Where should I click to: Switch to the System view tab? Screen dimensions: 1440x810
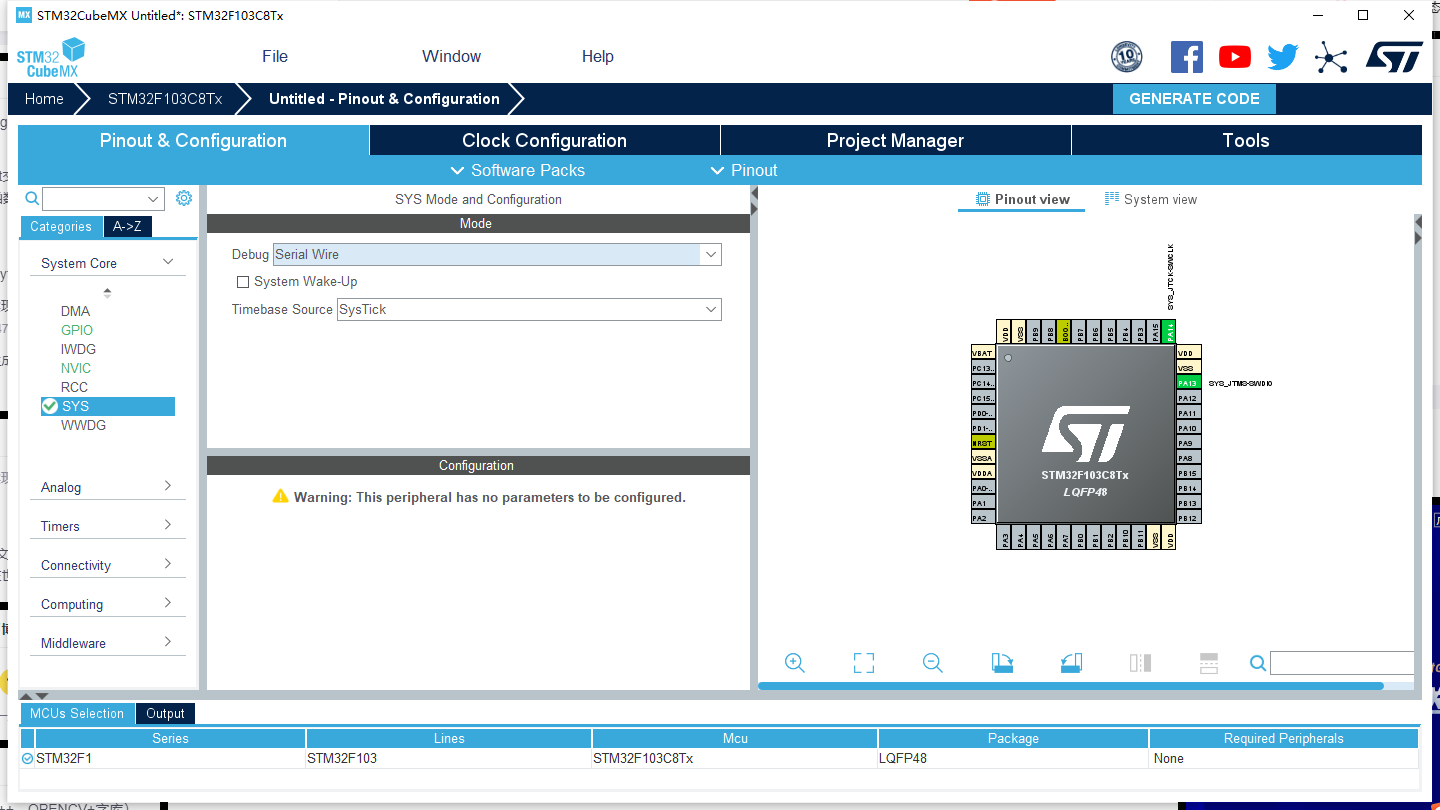1151,200
